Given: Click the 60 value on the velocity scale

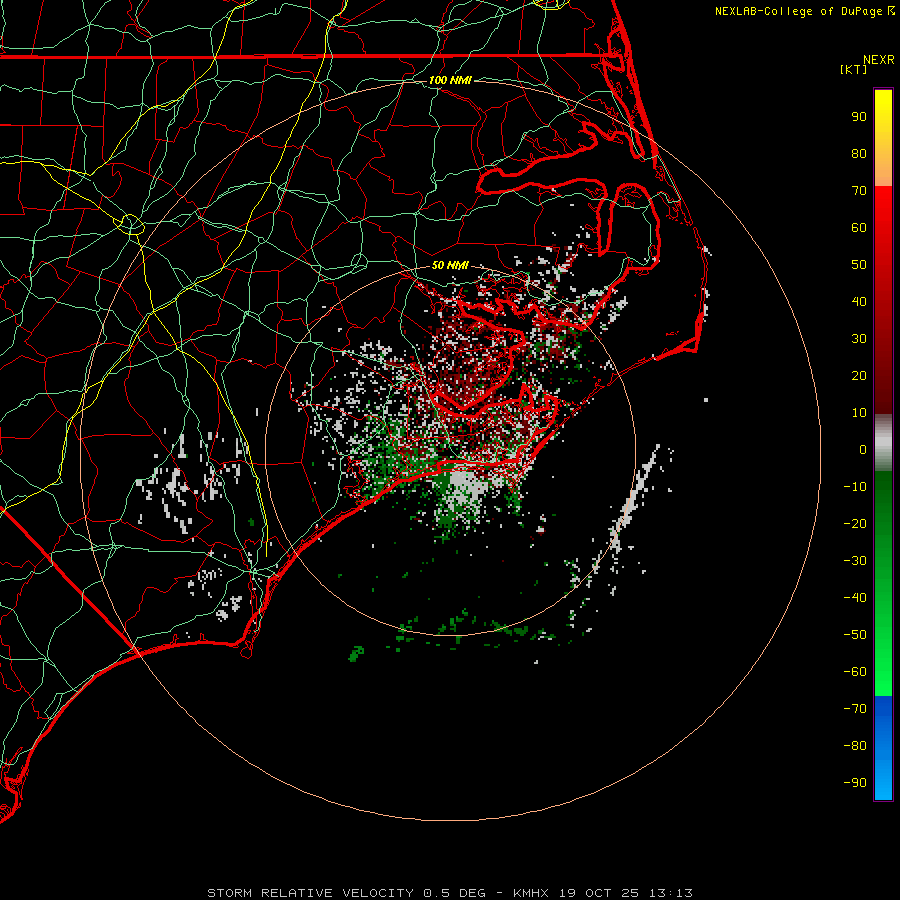Looking at the screenshot, I should 859,227.
